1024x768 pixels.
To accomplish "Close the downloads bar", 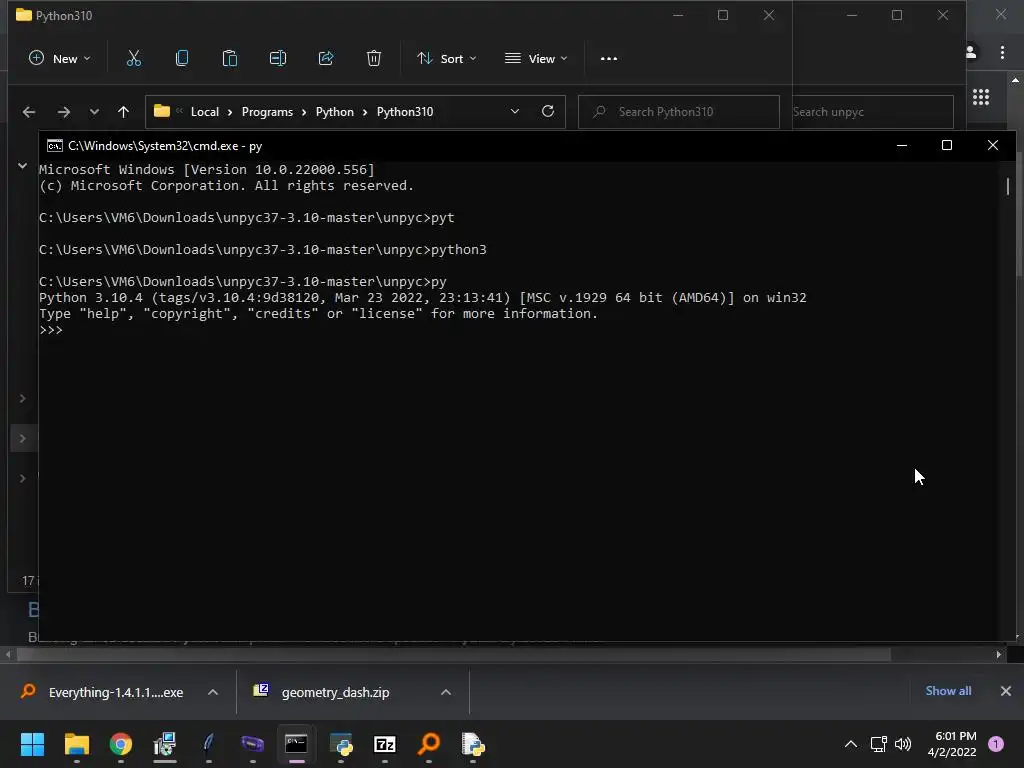I will pyautogui.click(x=1006, y=691).
